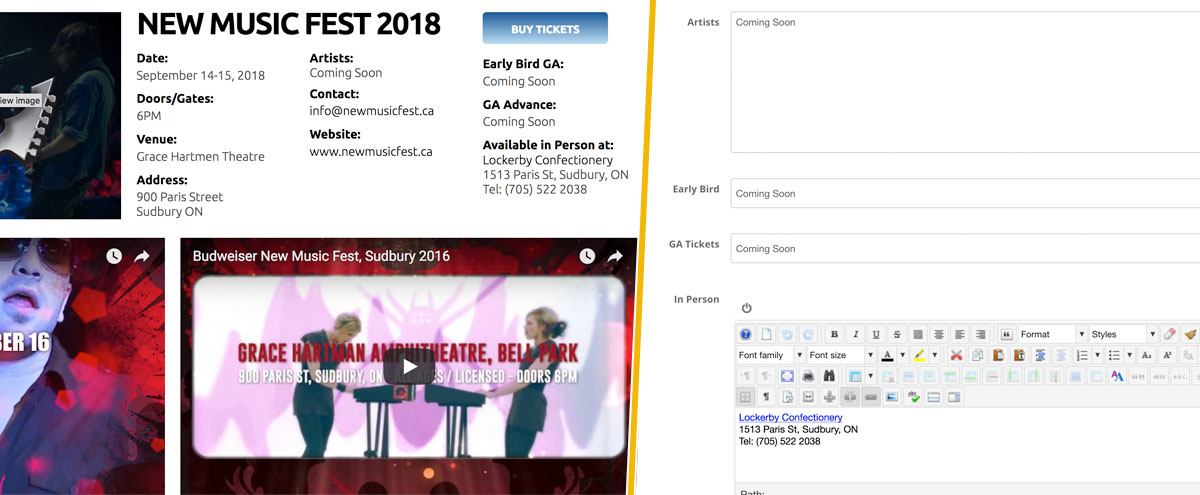
Task: Toggle italic formatting
Action: tap(856, 334)
